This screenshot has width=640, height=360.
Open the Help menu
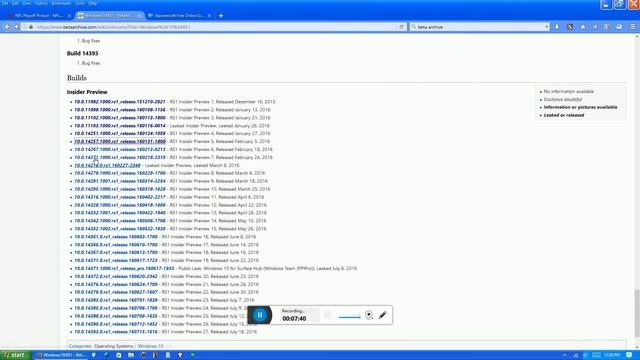click(x=93, y=3)
